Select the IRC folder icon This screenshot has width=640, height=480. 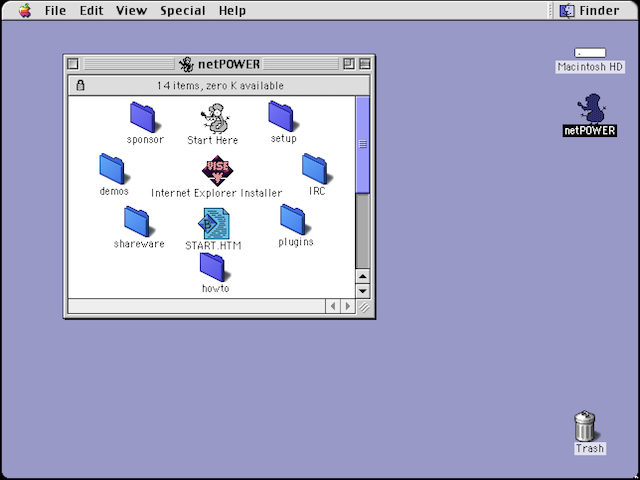(316, 169)
